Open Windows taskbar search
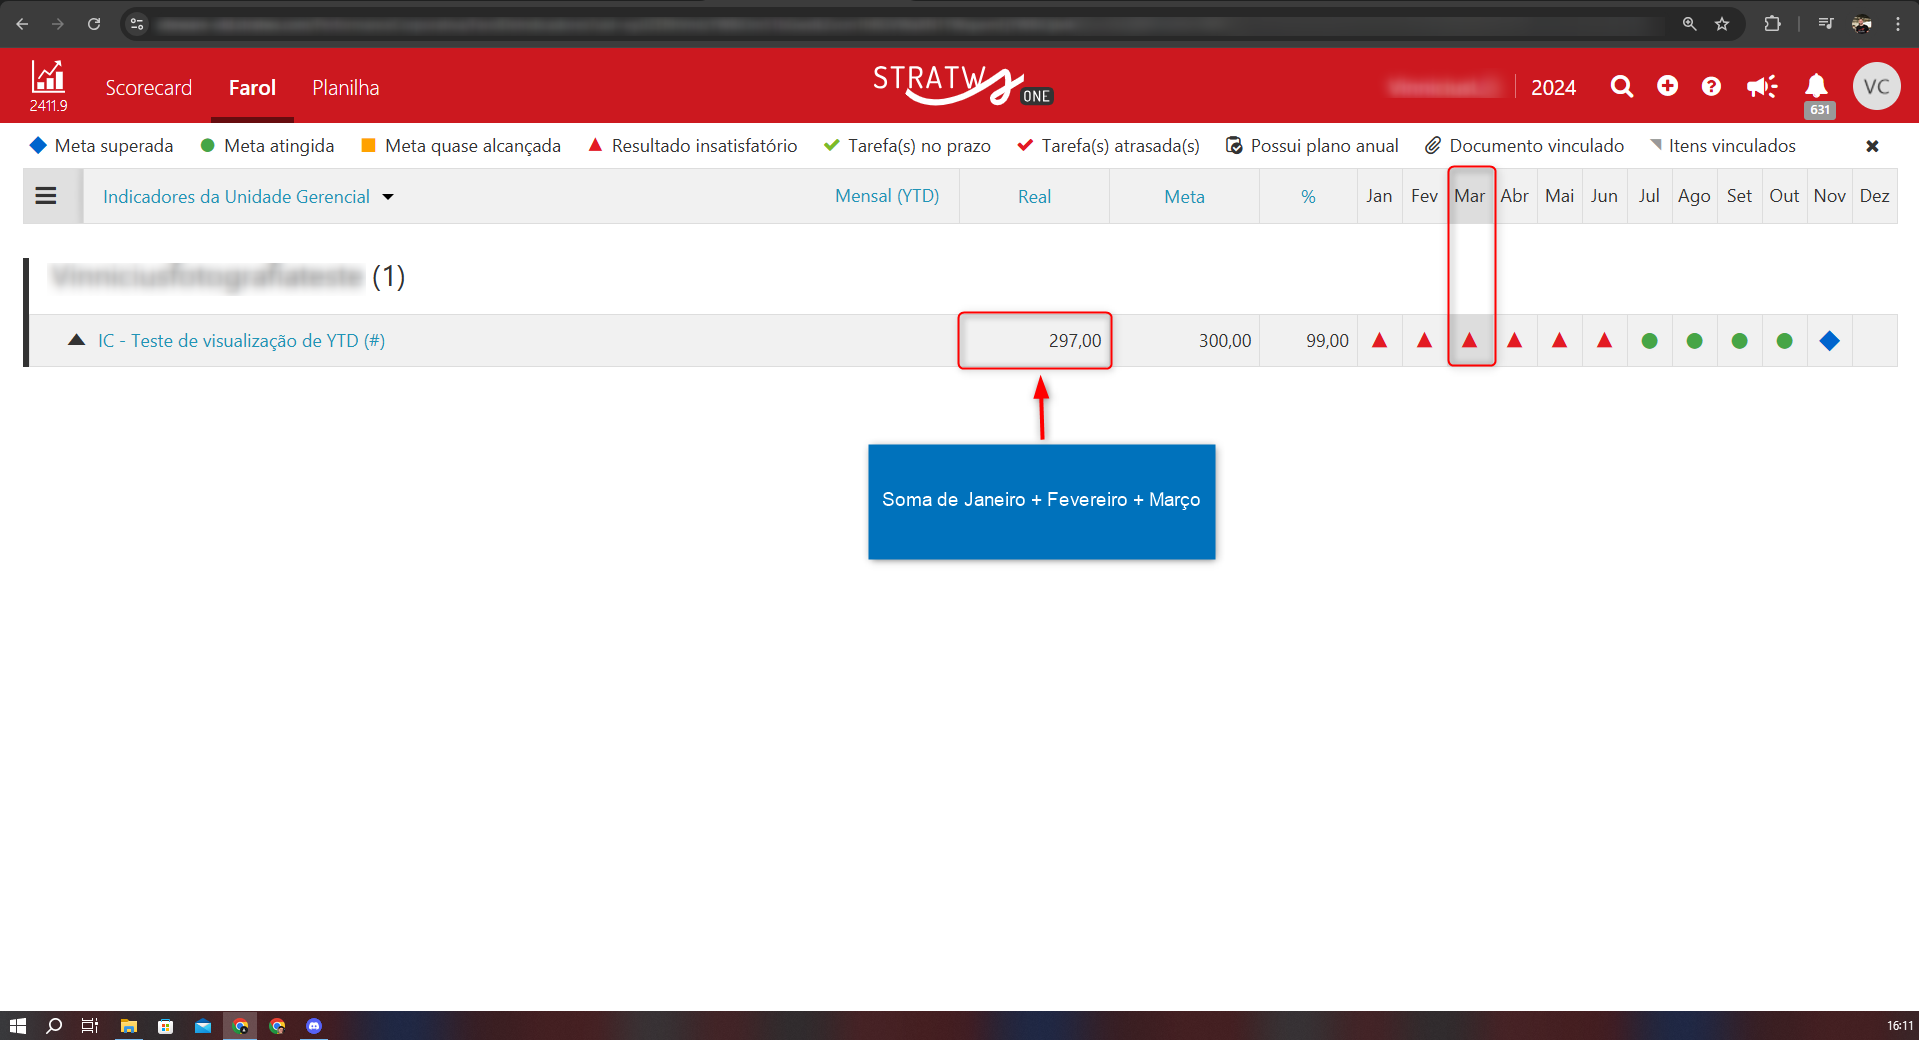The width and height of the screenshot is (1919, 1040). coord(54,1026)
